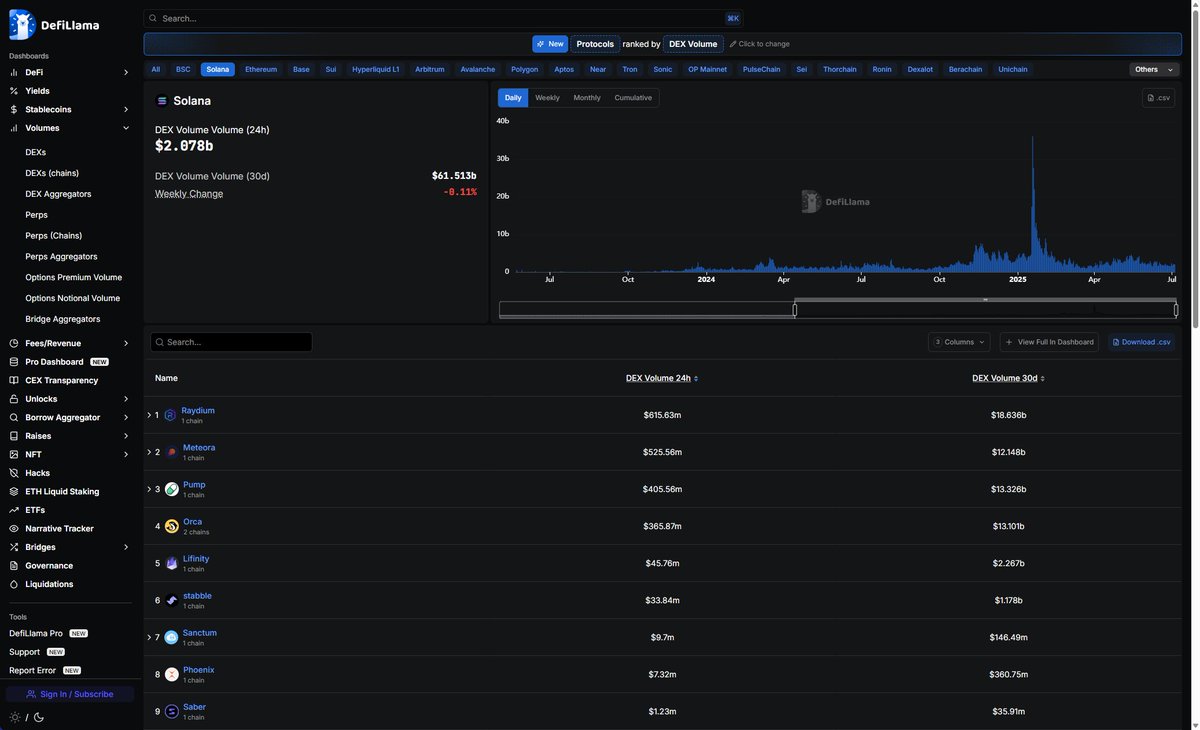Click the stabble protocol icon
Viewport: 1200px width, 730px height.
click(171, 600)
